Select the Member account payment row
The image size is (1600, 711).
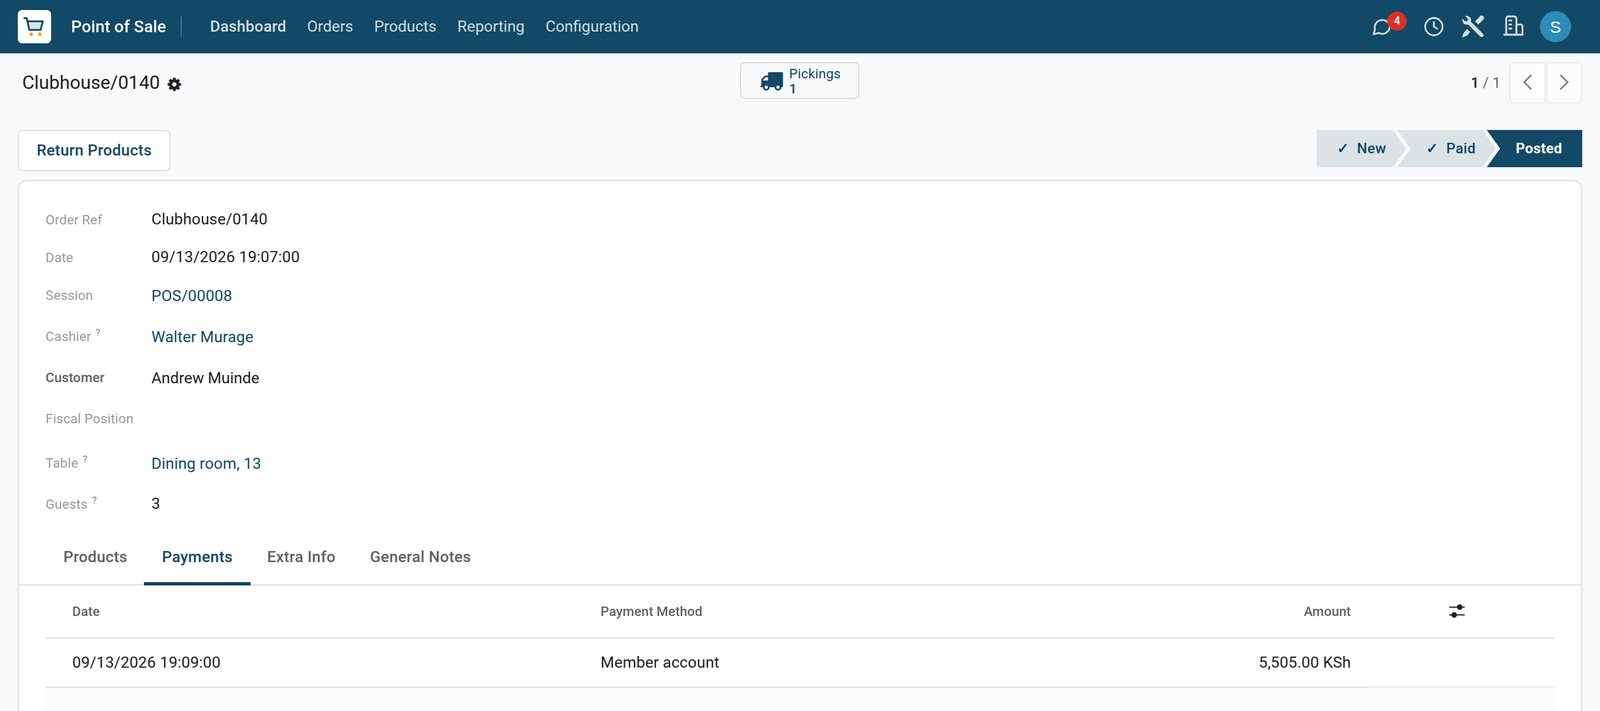(x=800, y=663)
